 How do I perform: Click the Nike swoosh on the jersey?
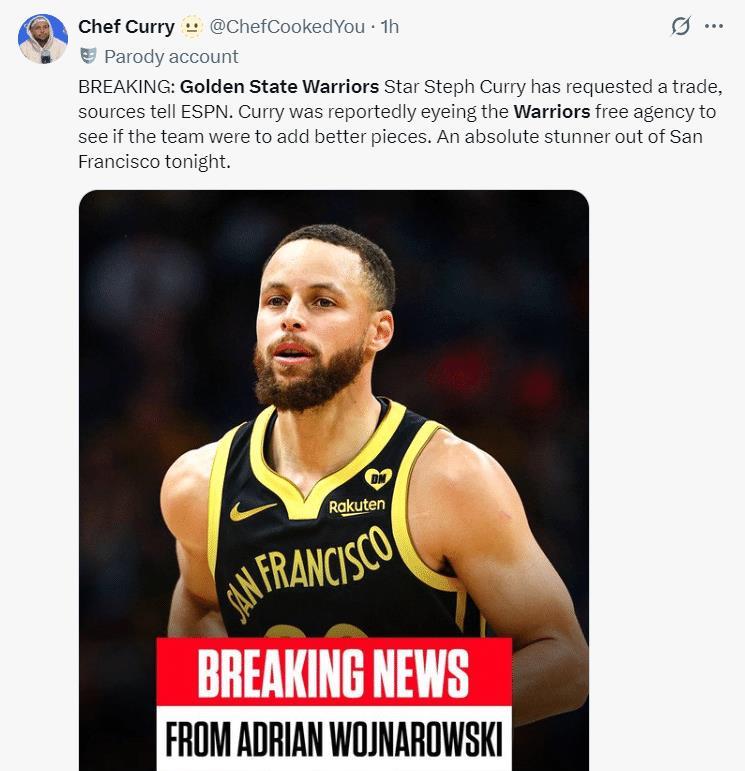click(252, 511)
